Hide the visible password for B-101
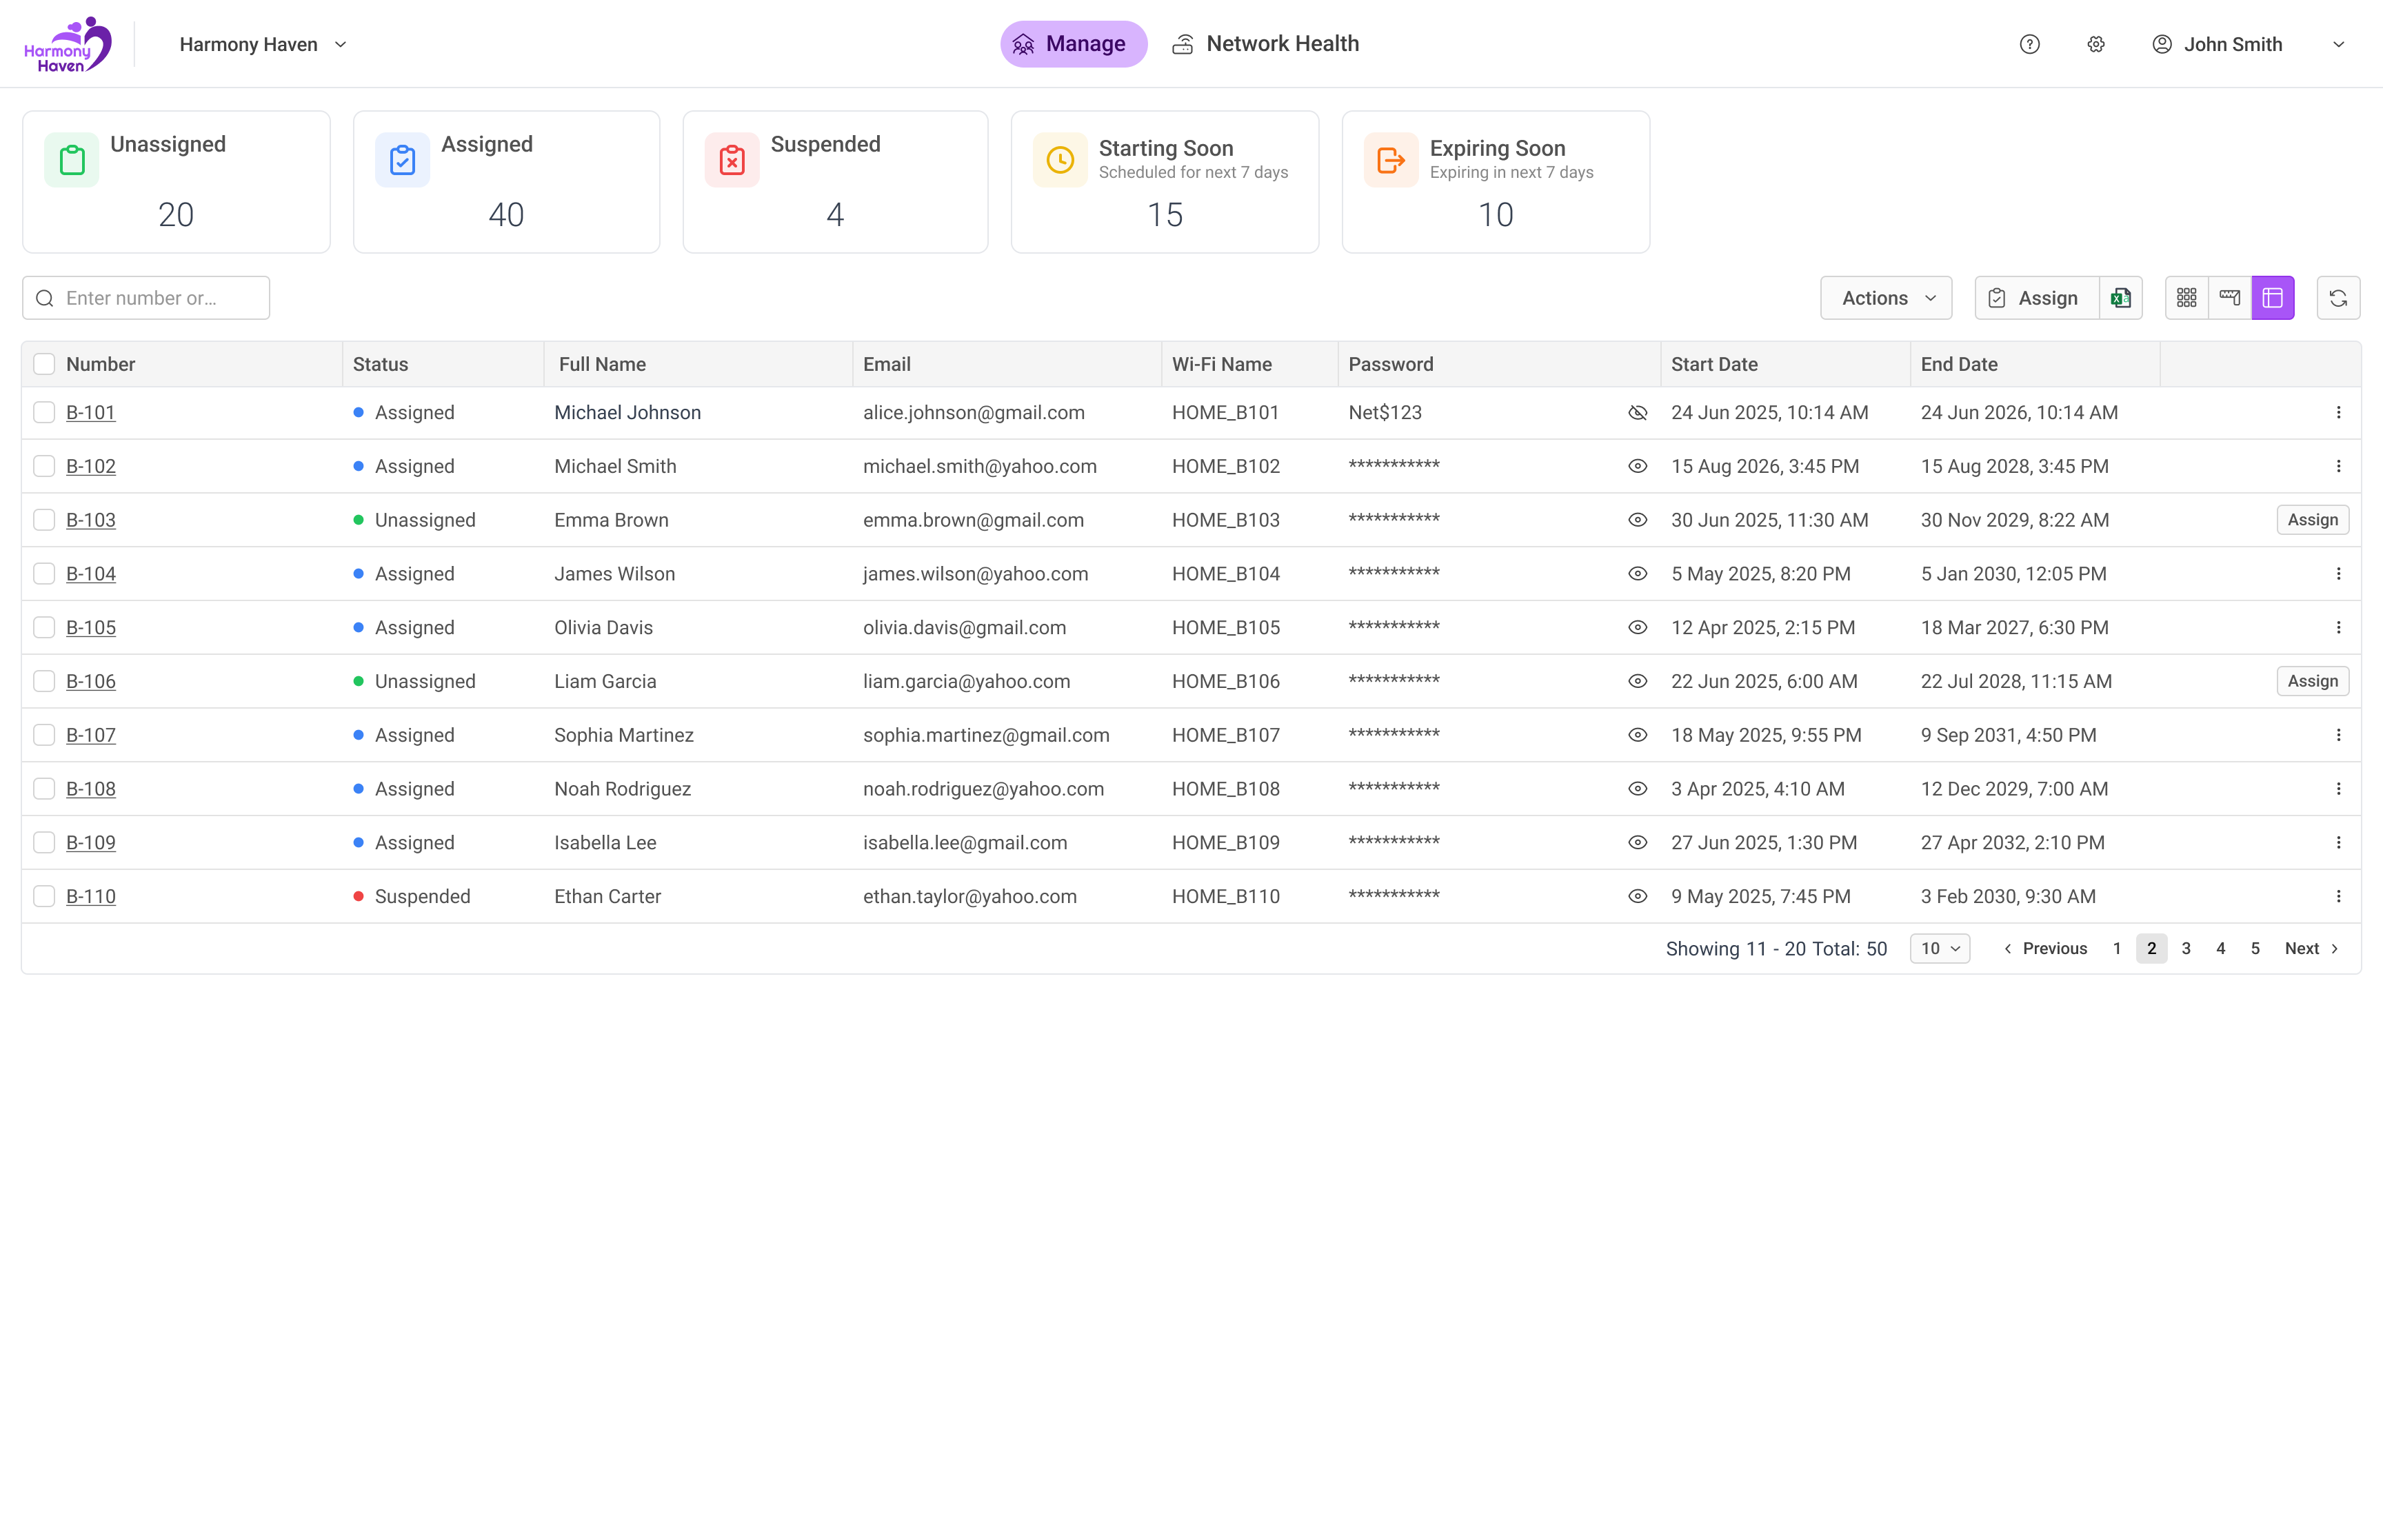Image resolution: width=2383 pixels, height=1540 pixels. [x=1637, y=413]
